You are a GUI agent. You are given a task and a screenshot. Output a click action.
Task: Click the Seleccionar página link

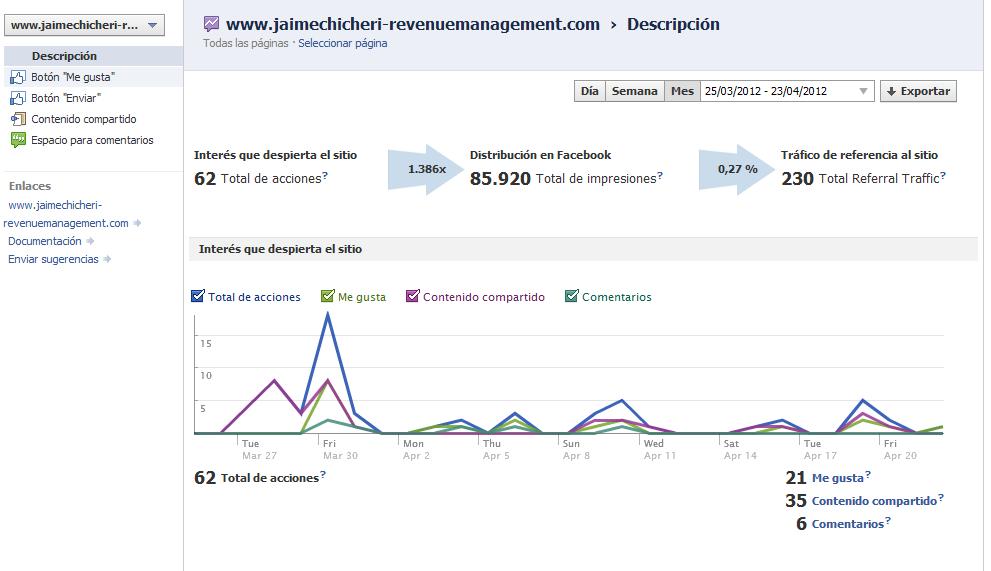[343, 43]
